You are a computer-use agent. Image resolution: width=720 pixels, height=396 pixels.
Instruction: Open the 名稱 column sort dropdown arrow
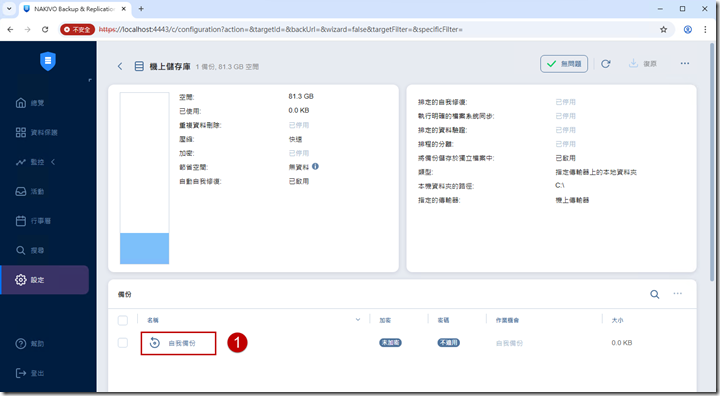358,320
